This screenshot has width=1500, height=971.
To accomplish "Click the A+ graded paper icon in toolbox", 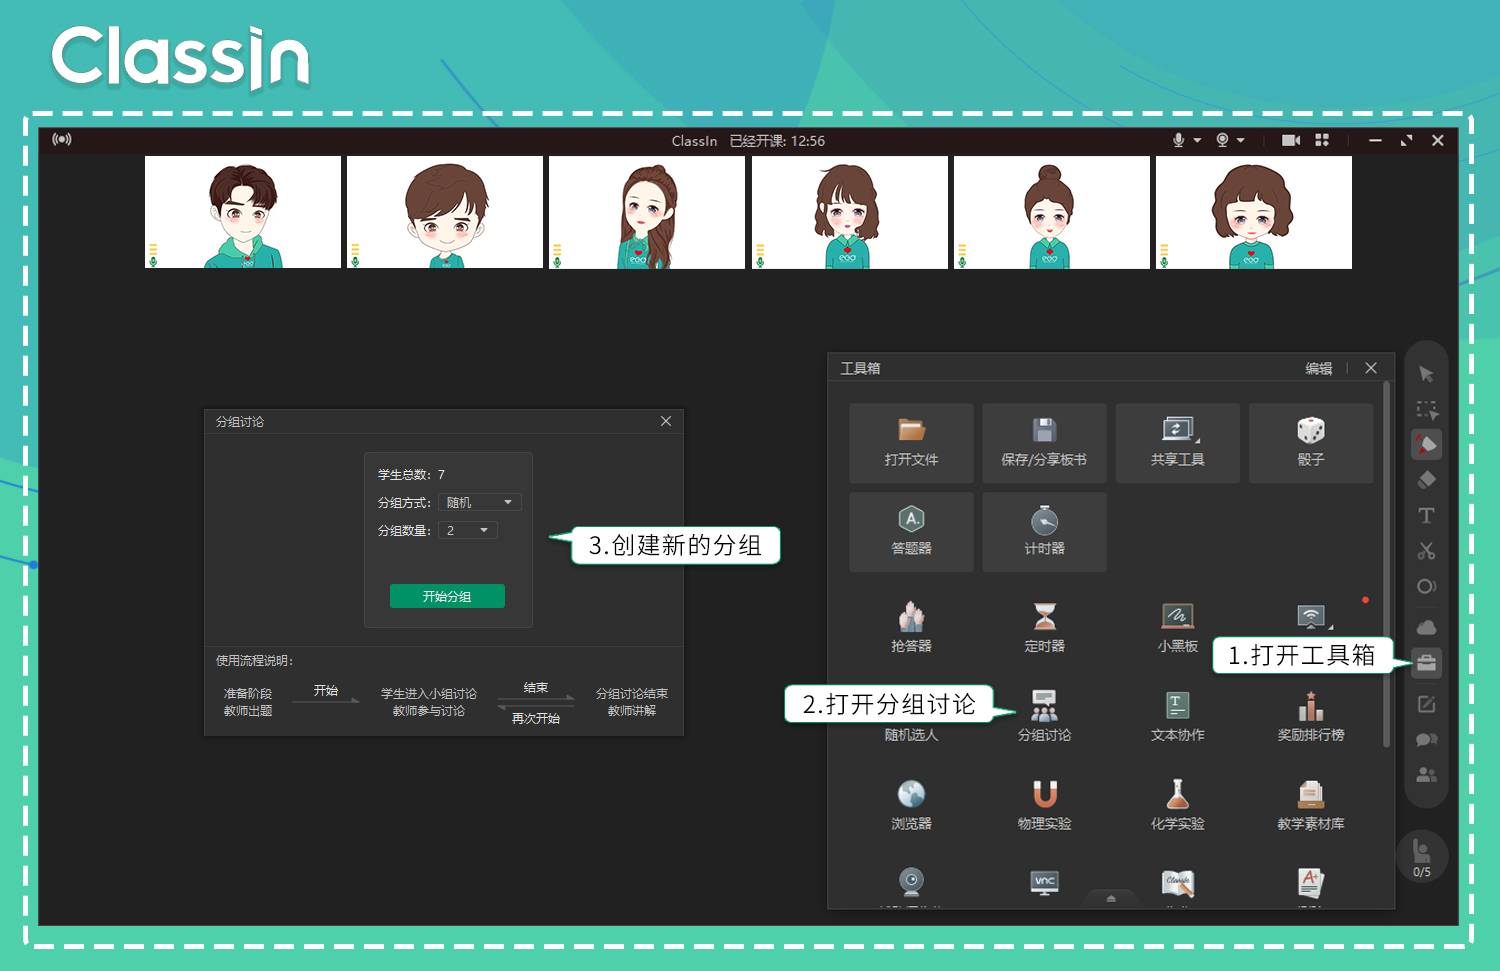I will (x=1310, y=882).
